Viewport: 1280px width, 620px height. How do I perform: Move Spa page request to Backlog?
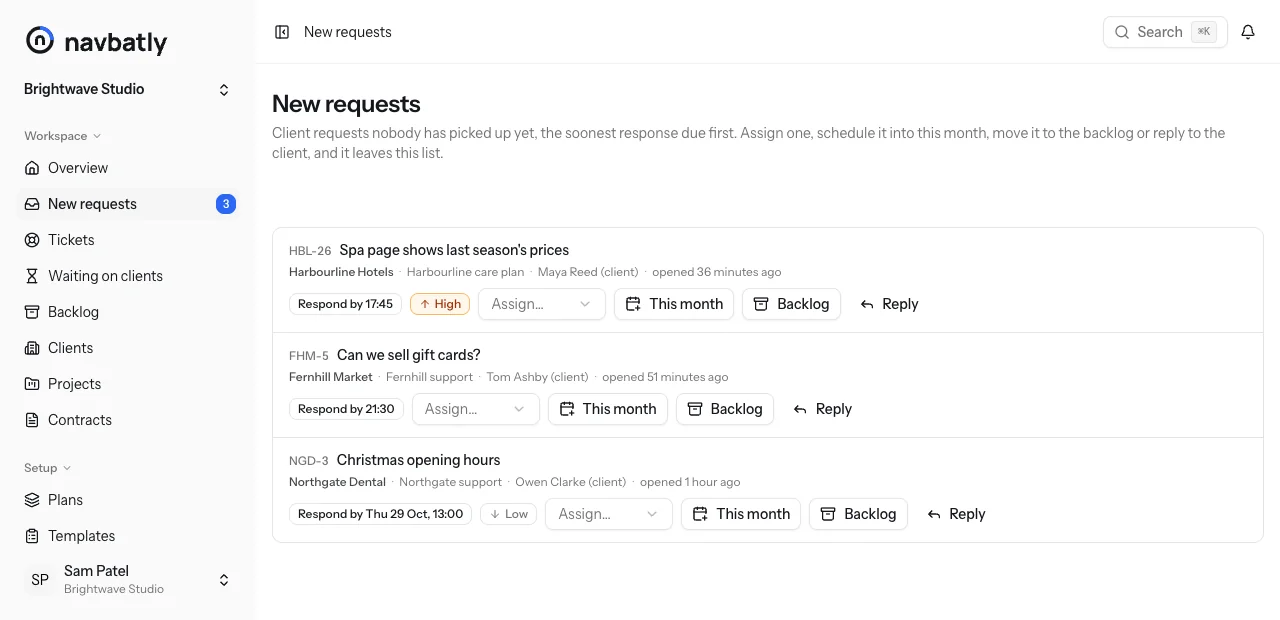click(791, 304)
